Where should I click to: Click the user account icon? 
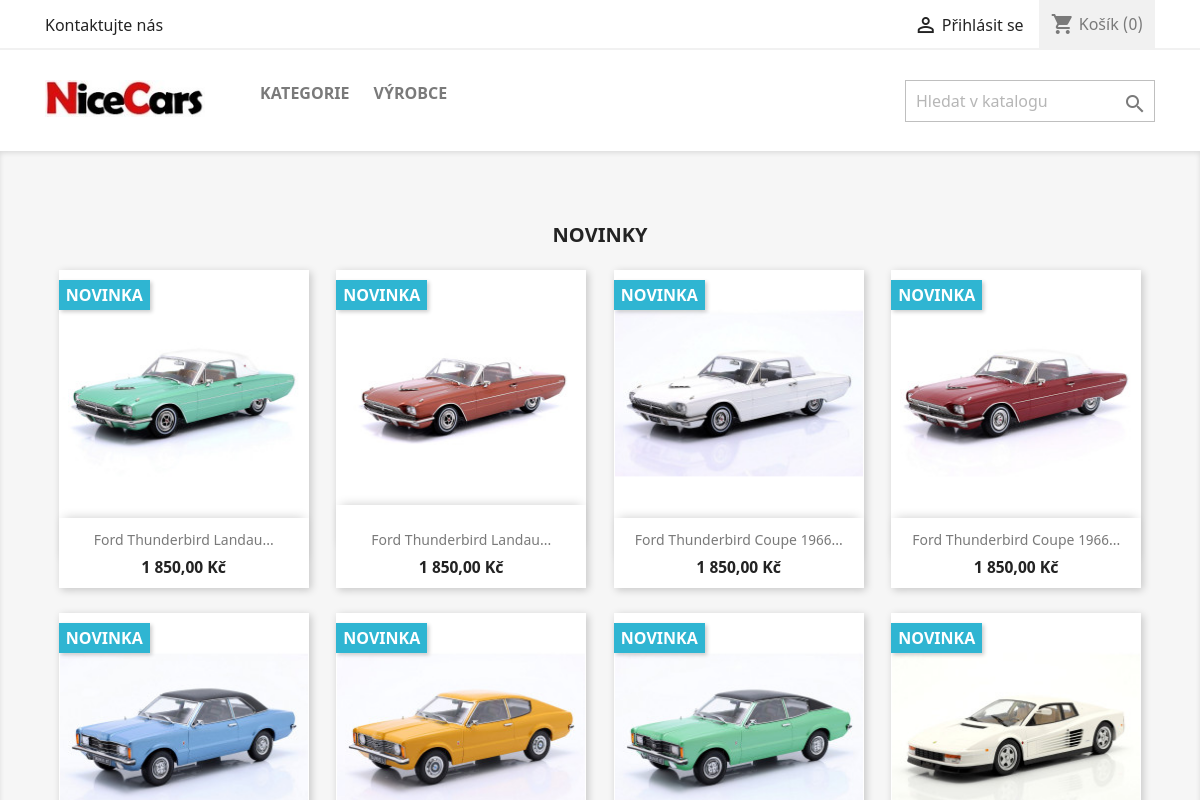925,25
